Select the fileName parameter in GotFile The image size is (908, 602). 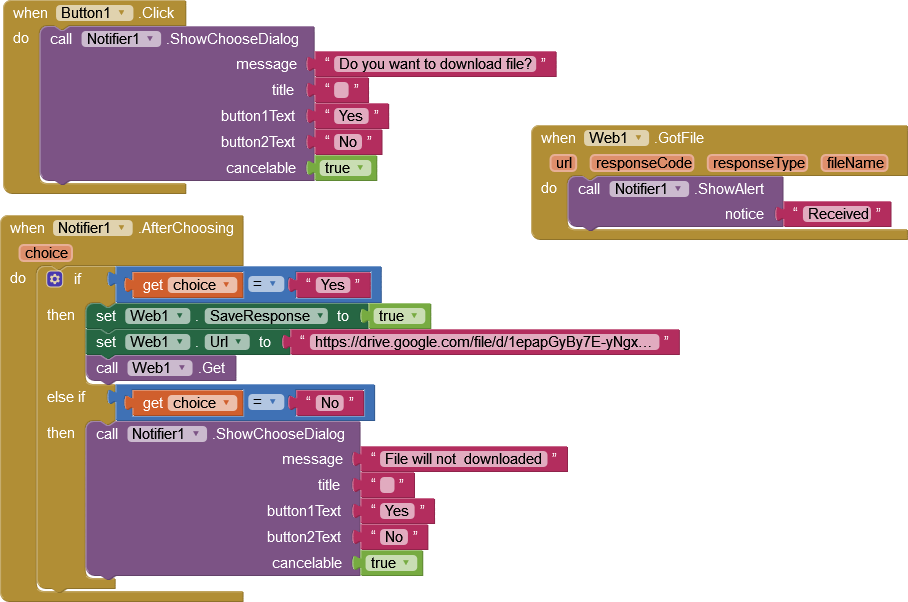click(855, 163)
